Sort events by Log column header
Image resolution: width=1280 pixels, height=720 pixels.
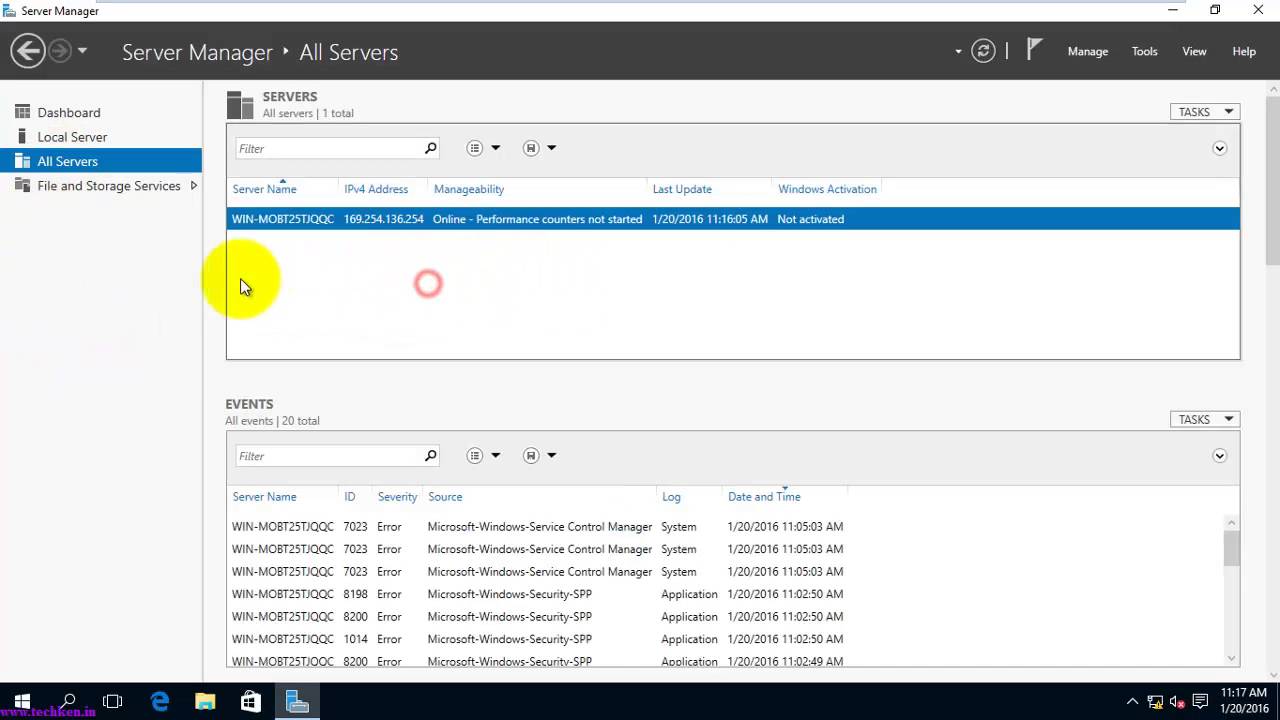tap(671, 496)
